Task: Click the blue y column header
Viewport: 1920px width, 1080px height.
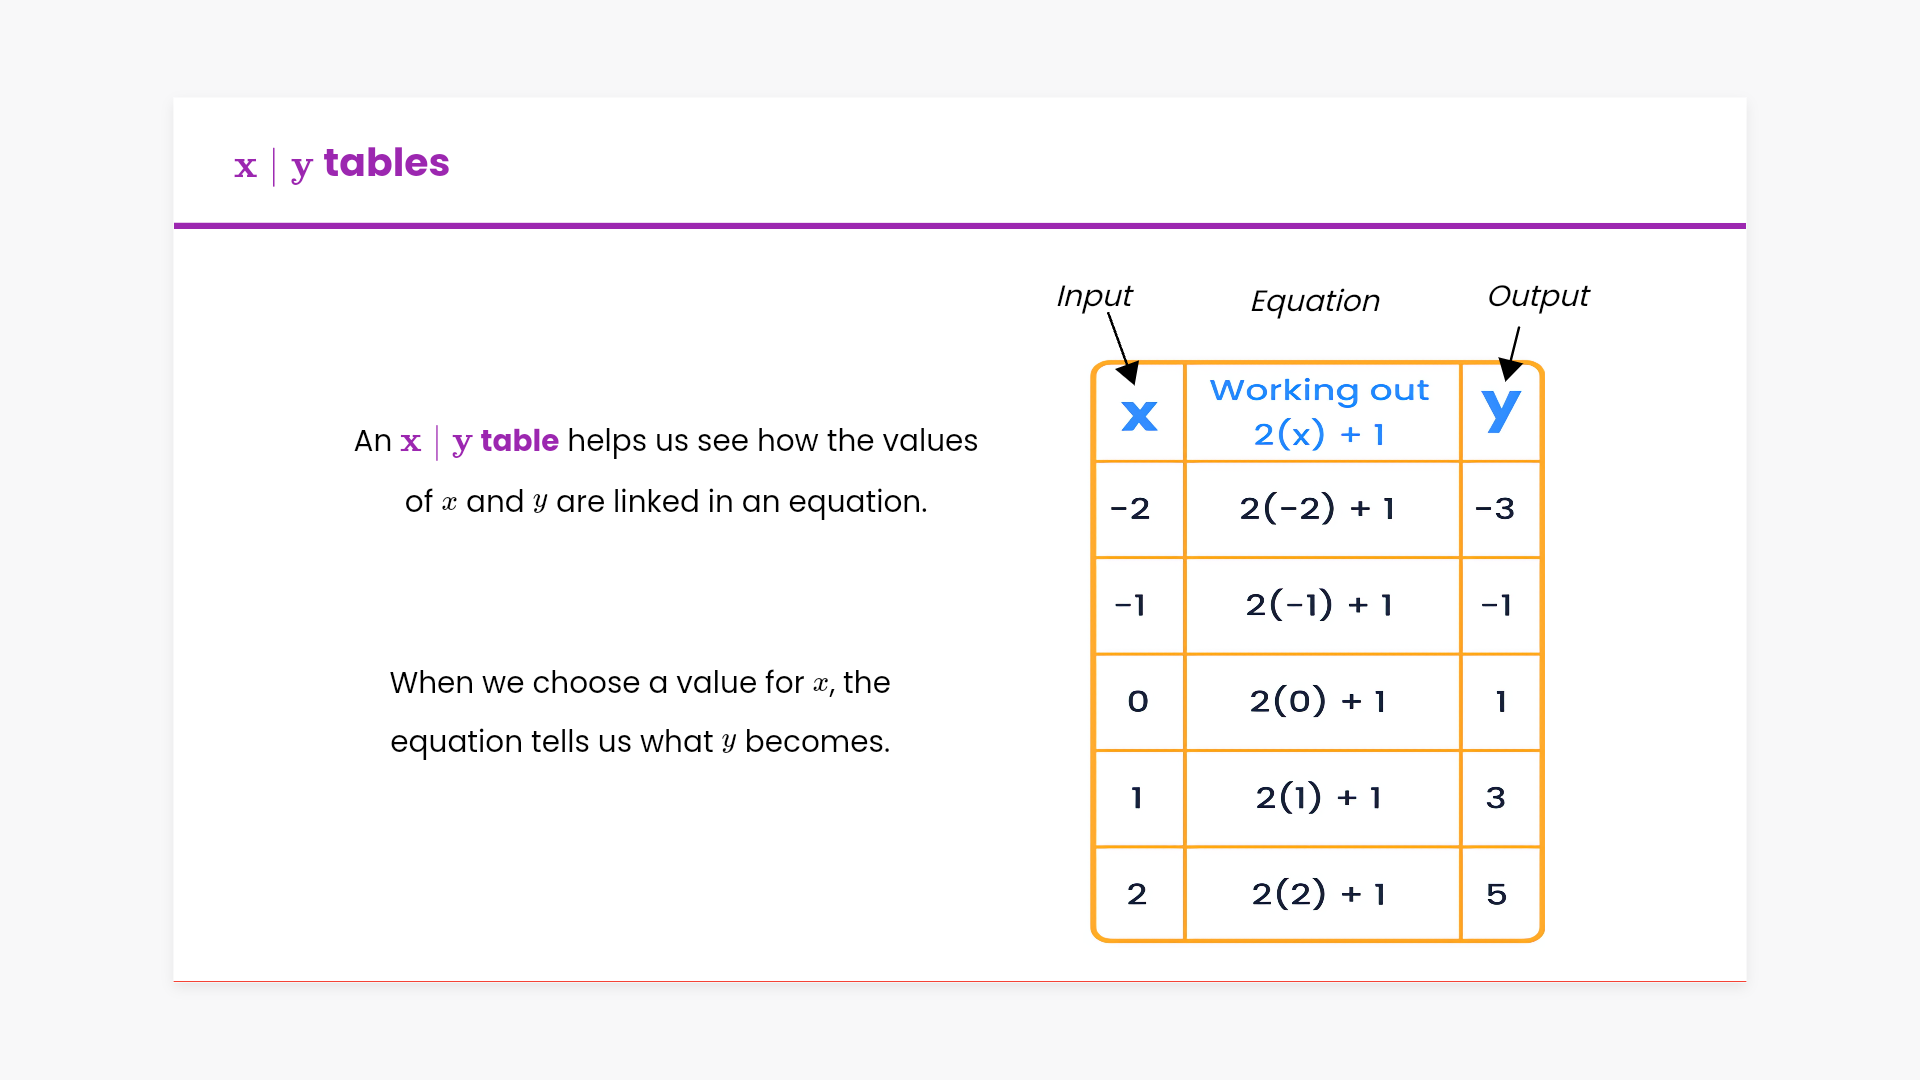Action: point(1500,410)
